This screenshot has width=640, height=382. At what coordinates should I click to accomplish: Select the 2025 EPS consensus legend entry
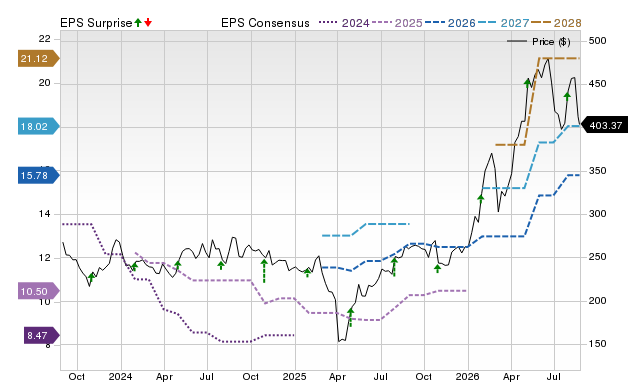(397, 23)
